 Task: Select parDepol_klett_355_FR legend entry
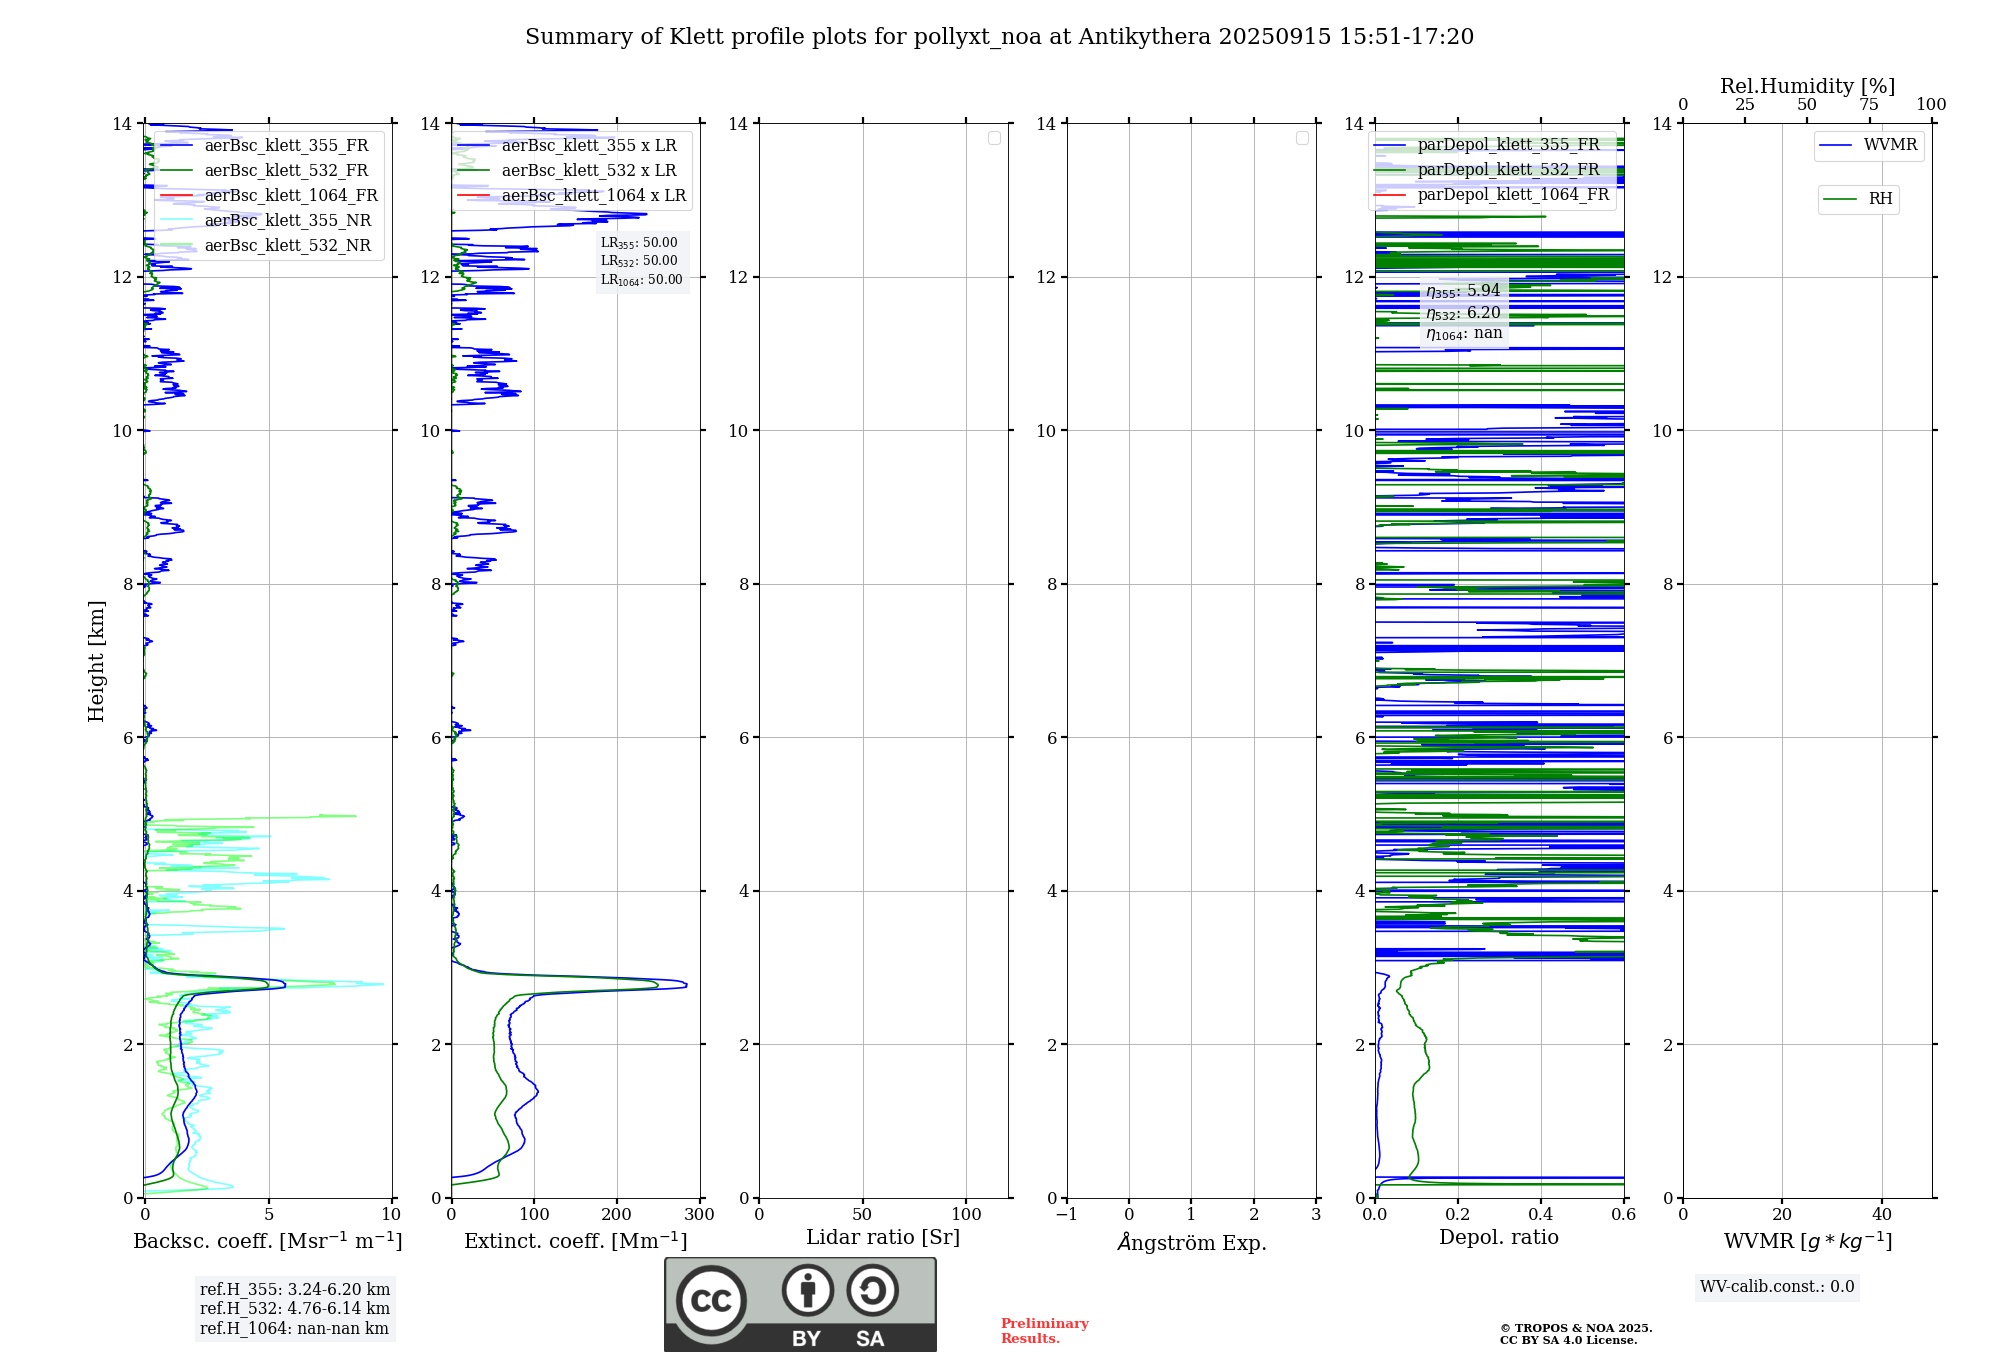1487,145
